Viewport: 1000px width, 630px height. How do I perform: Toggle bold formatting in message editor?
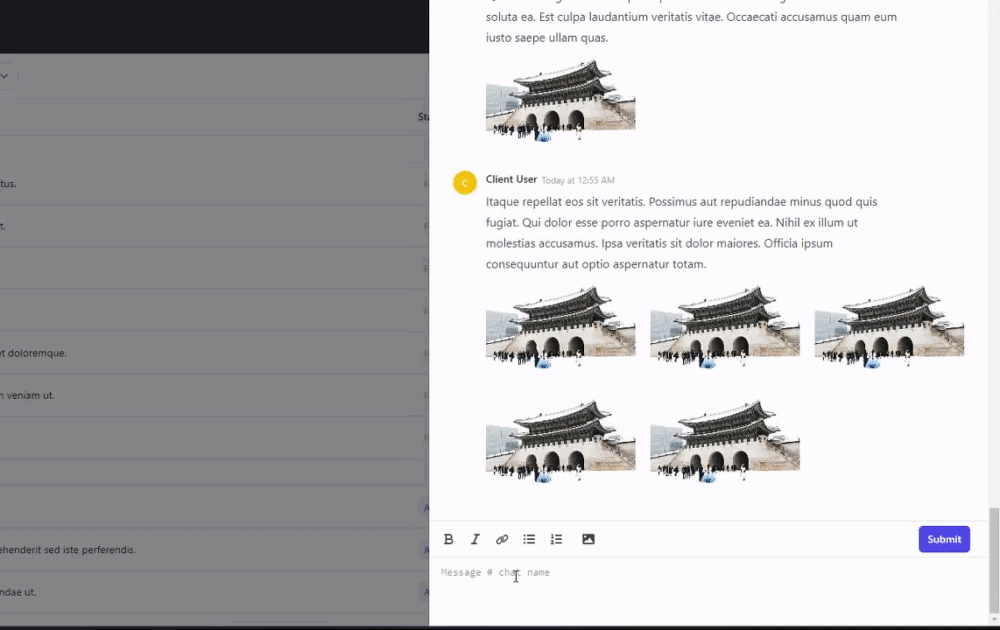coord(448,539)
